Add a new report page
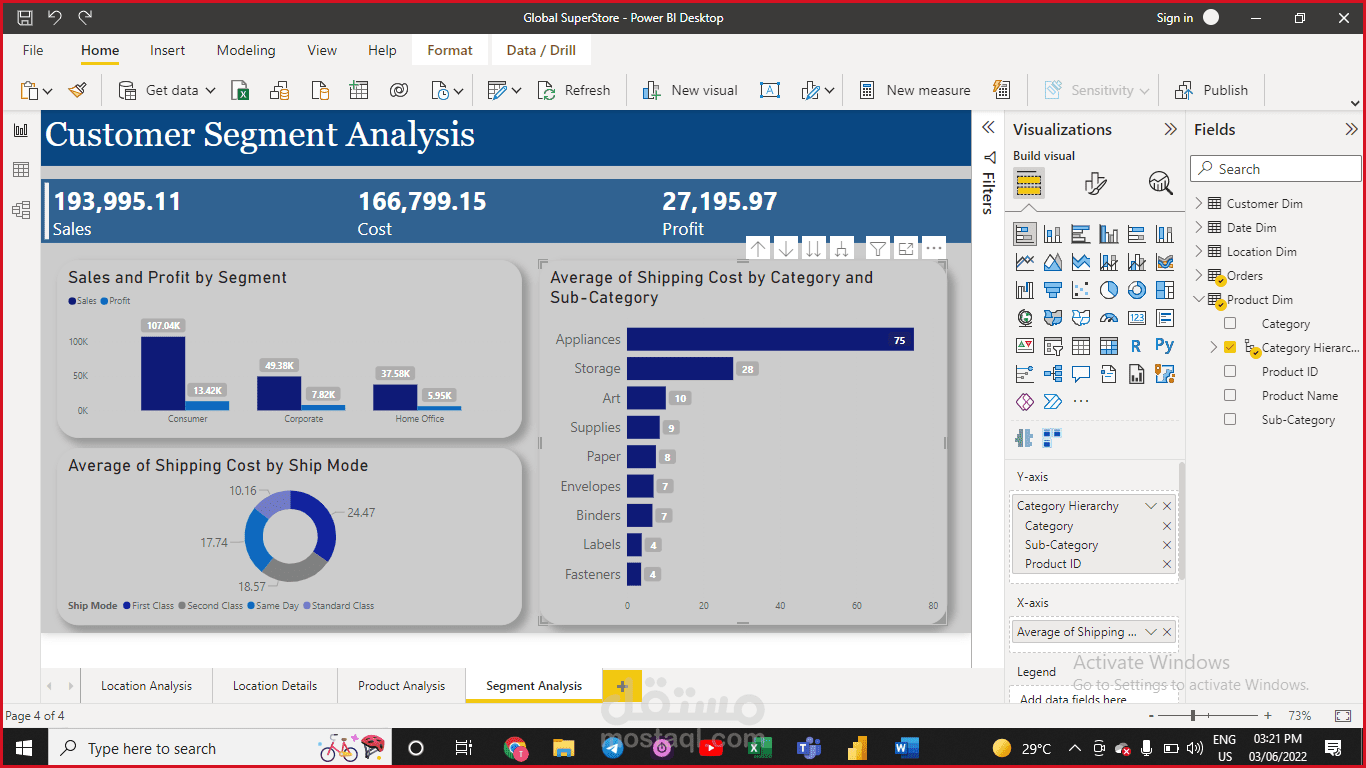 [x=622, y=686]
